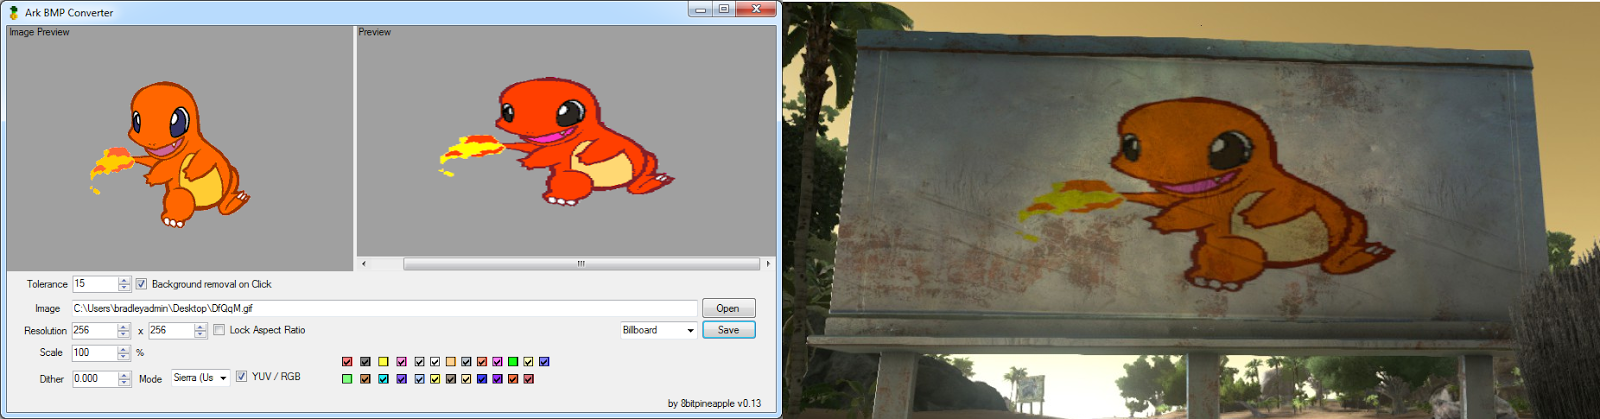Toggle the taupe gray-brown palette color
1600x419 pixels.
tap(451, 379)
